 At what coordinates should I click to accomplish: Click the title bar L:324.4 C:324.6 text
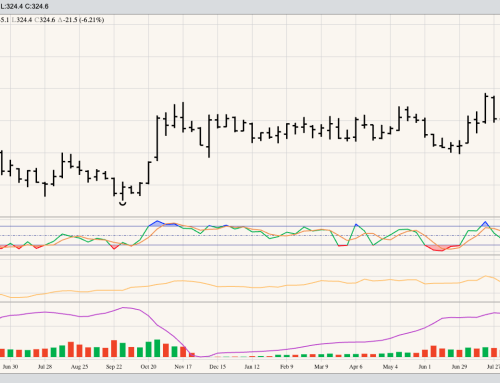(x=24, y=6)
